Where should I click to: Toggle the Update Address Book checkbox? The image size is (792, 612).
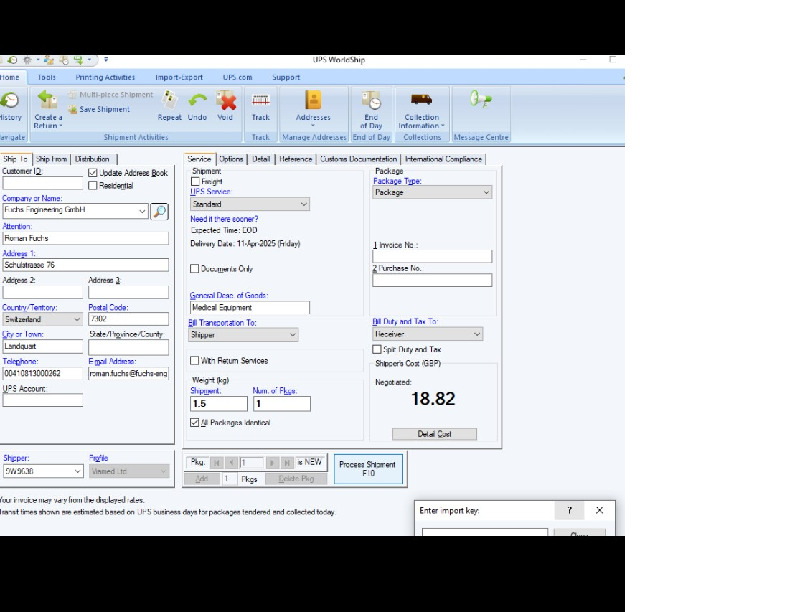coord(93,173)
